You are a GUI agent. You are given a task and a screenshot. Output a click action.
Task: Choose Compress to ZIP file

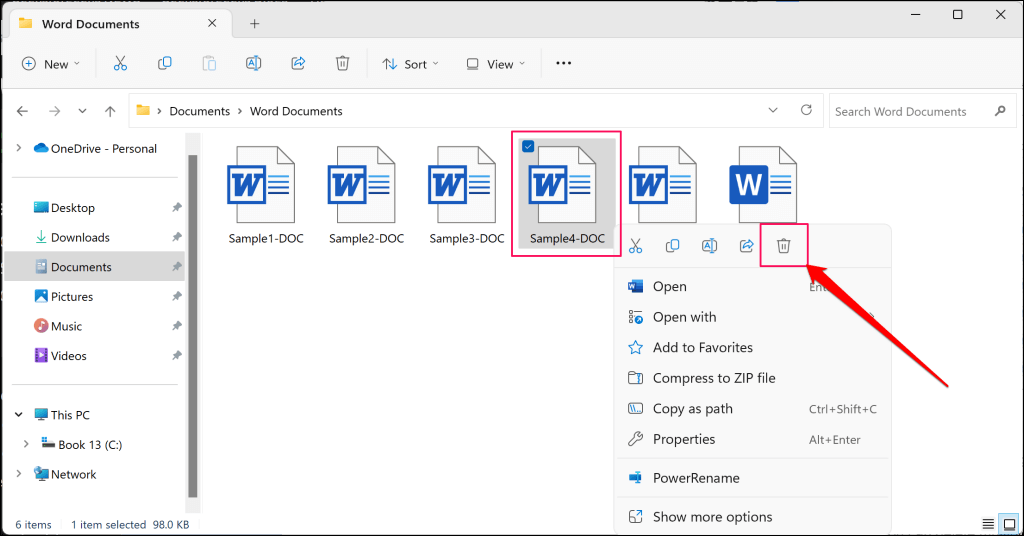coord(713,378)
